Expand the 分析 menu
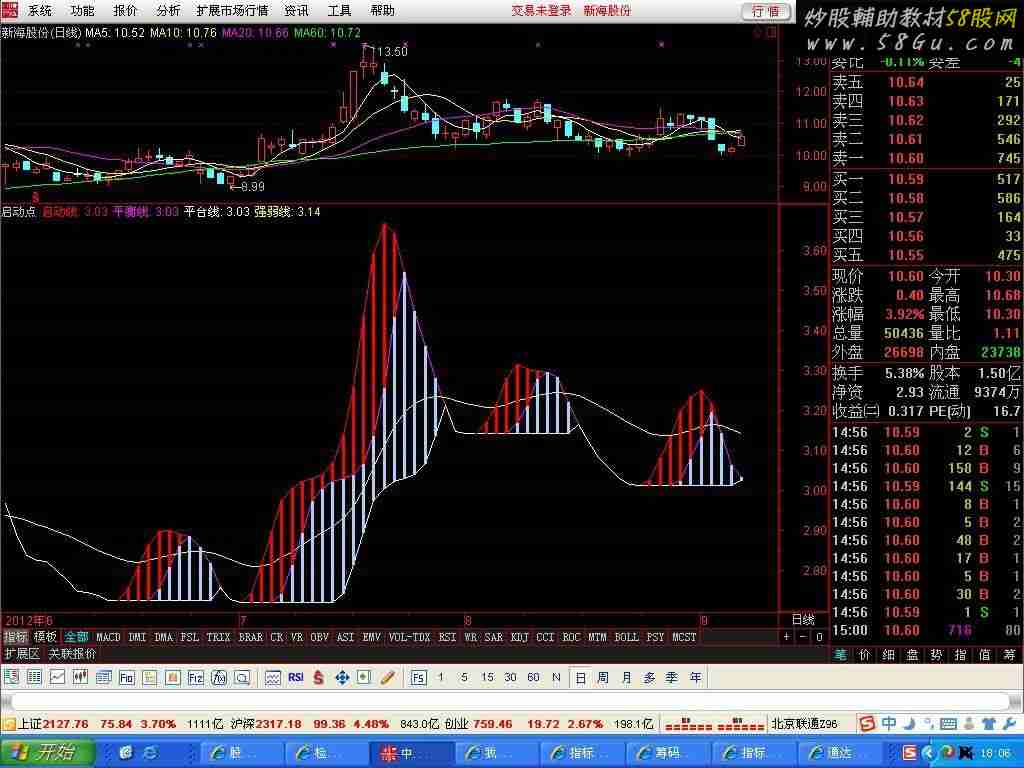The image size is (1024, 768). coord(168,11)
